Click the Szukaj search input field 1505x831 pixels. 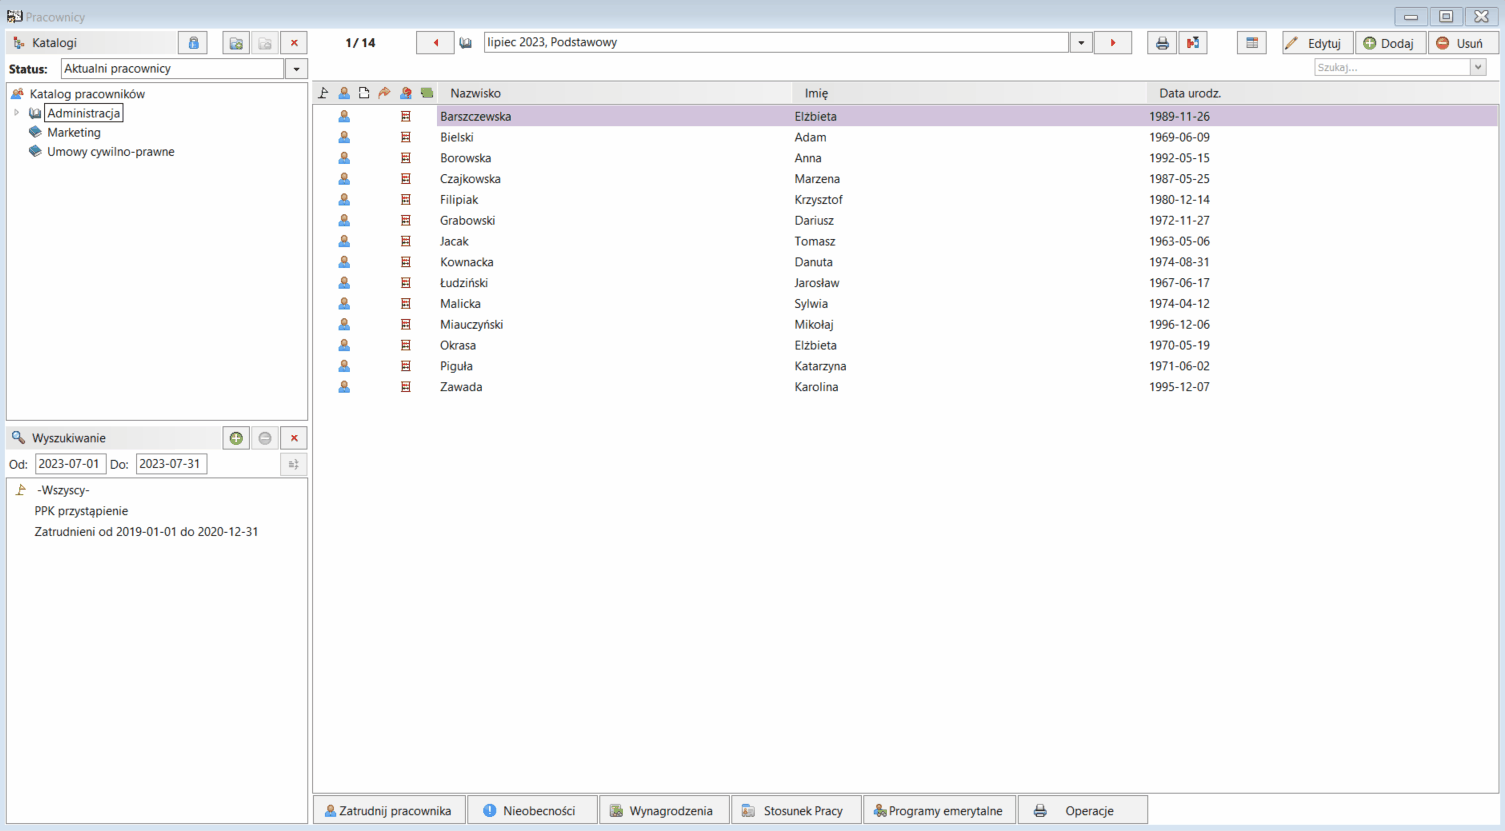point(1391,67)
